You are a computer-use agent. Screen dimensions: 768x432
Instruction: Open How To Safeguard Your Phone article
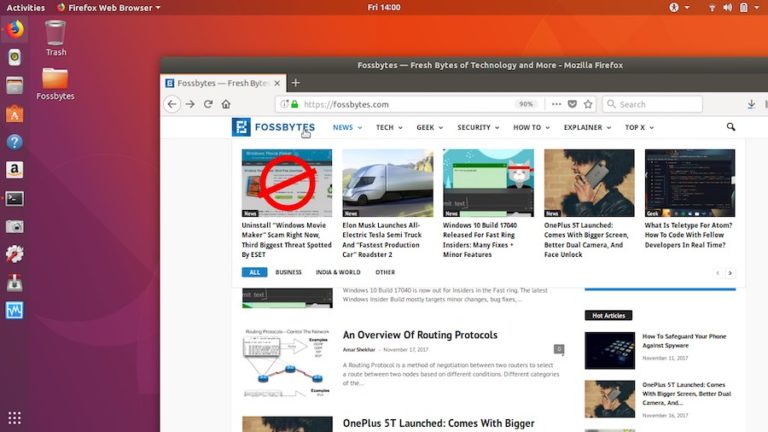(x=684, y=341)
